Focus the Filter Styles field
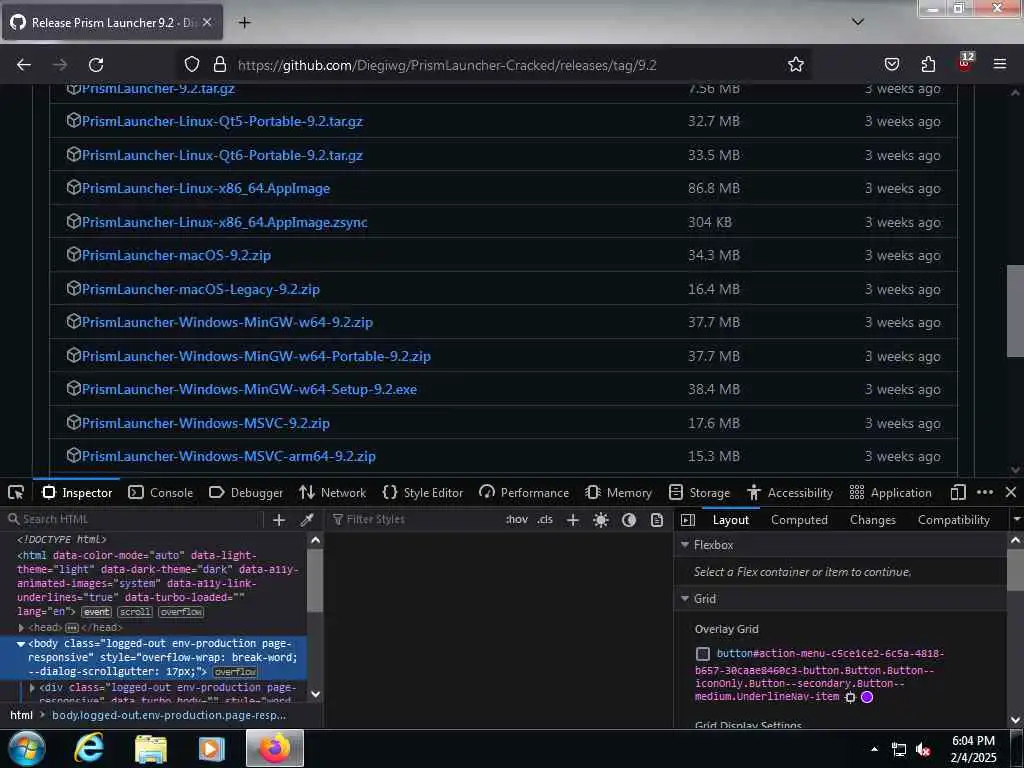Viewport: 1024px width, 768px height. 413,519
